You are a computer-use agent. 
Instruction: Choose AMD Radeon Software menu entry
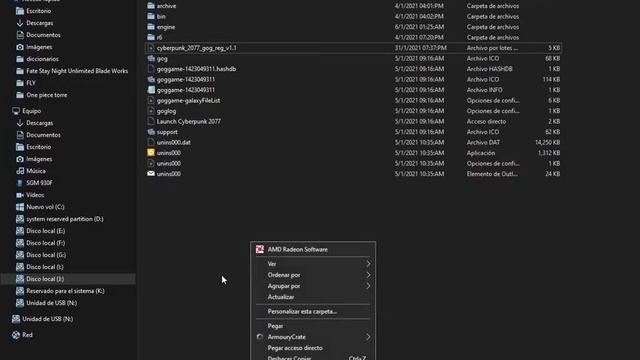(313, 249)
